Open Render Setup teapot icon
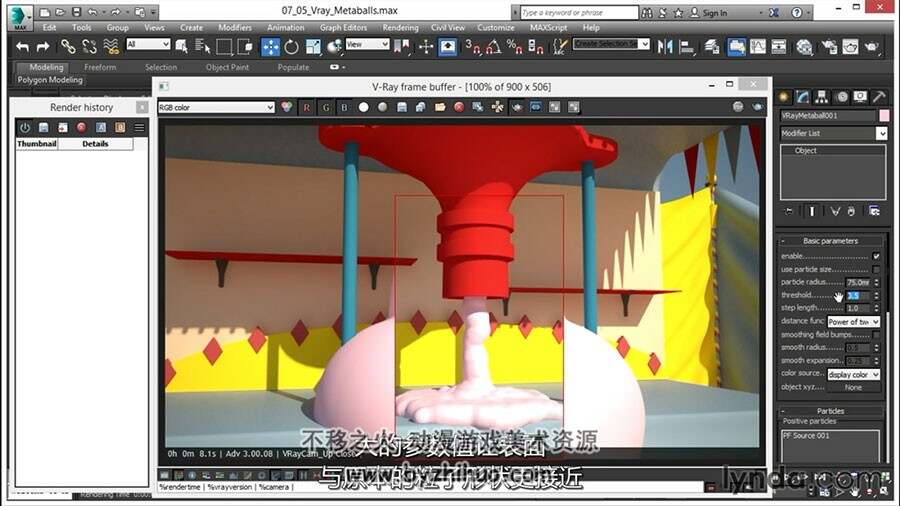This screenshot has height=506, width=900. pos(829,46)
